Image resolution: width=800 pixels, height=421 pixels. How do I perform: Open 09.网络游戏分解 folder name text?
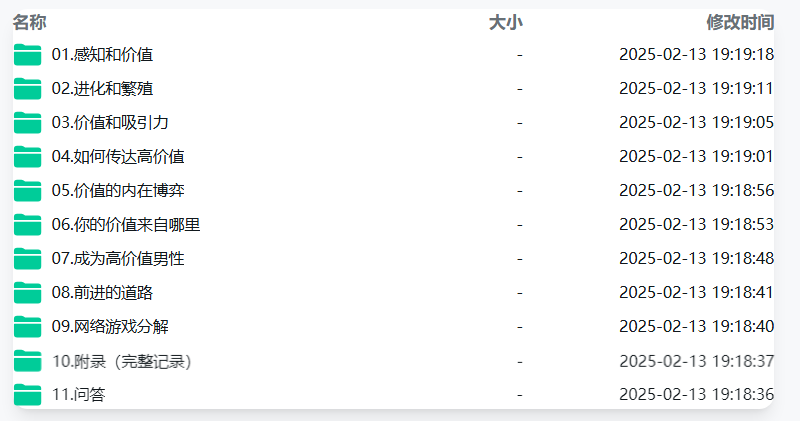coord(110,327)
